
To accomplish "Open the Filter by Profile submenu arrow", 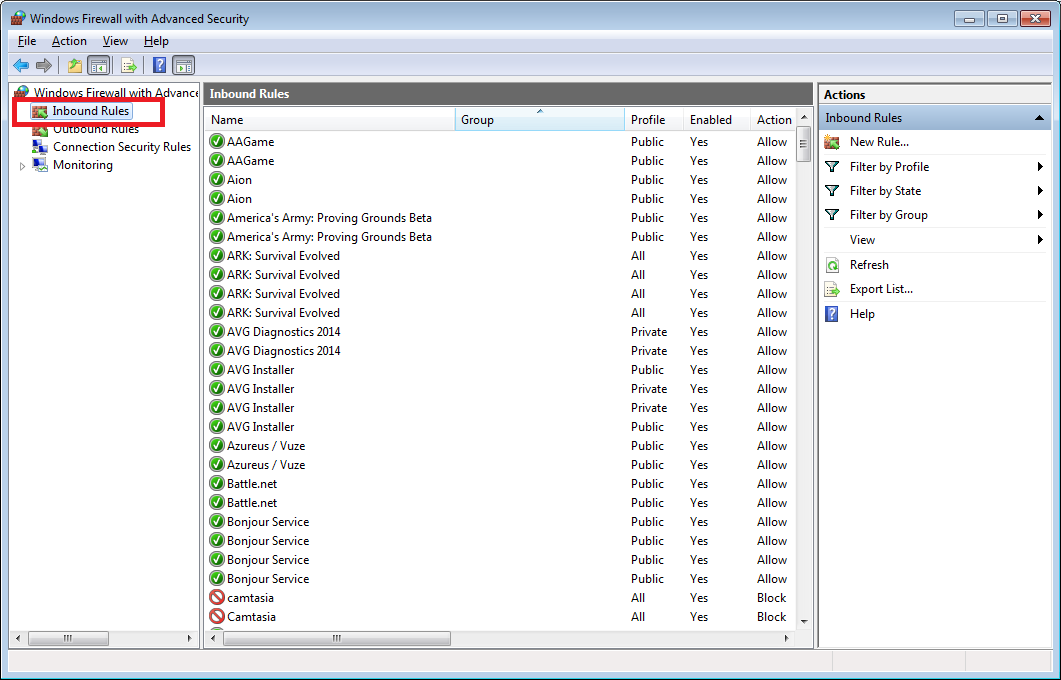I will pos(1040,166).
